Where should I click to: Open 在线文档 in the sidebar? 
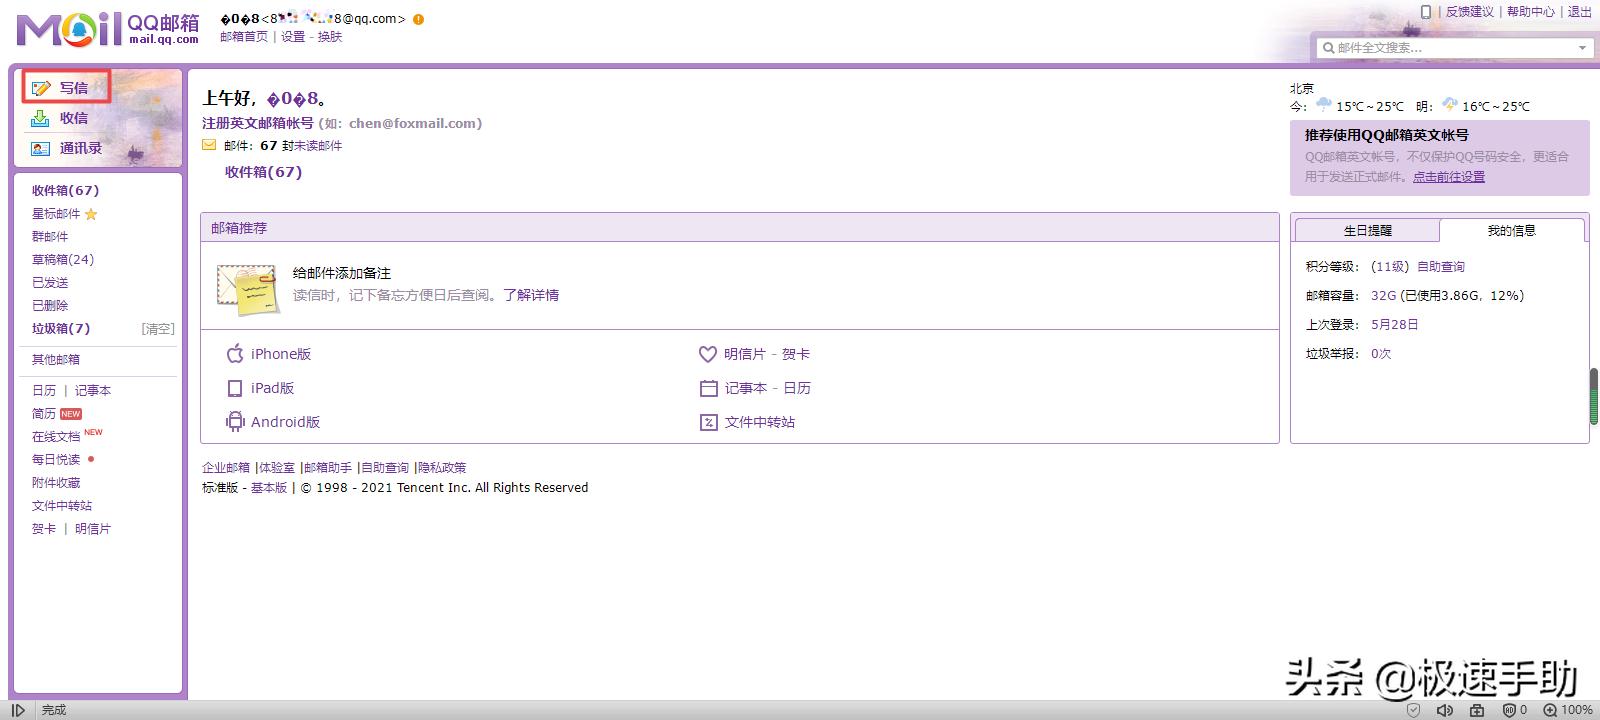(x=56, y=437)
